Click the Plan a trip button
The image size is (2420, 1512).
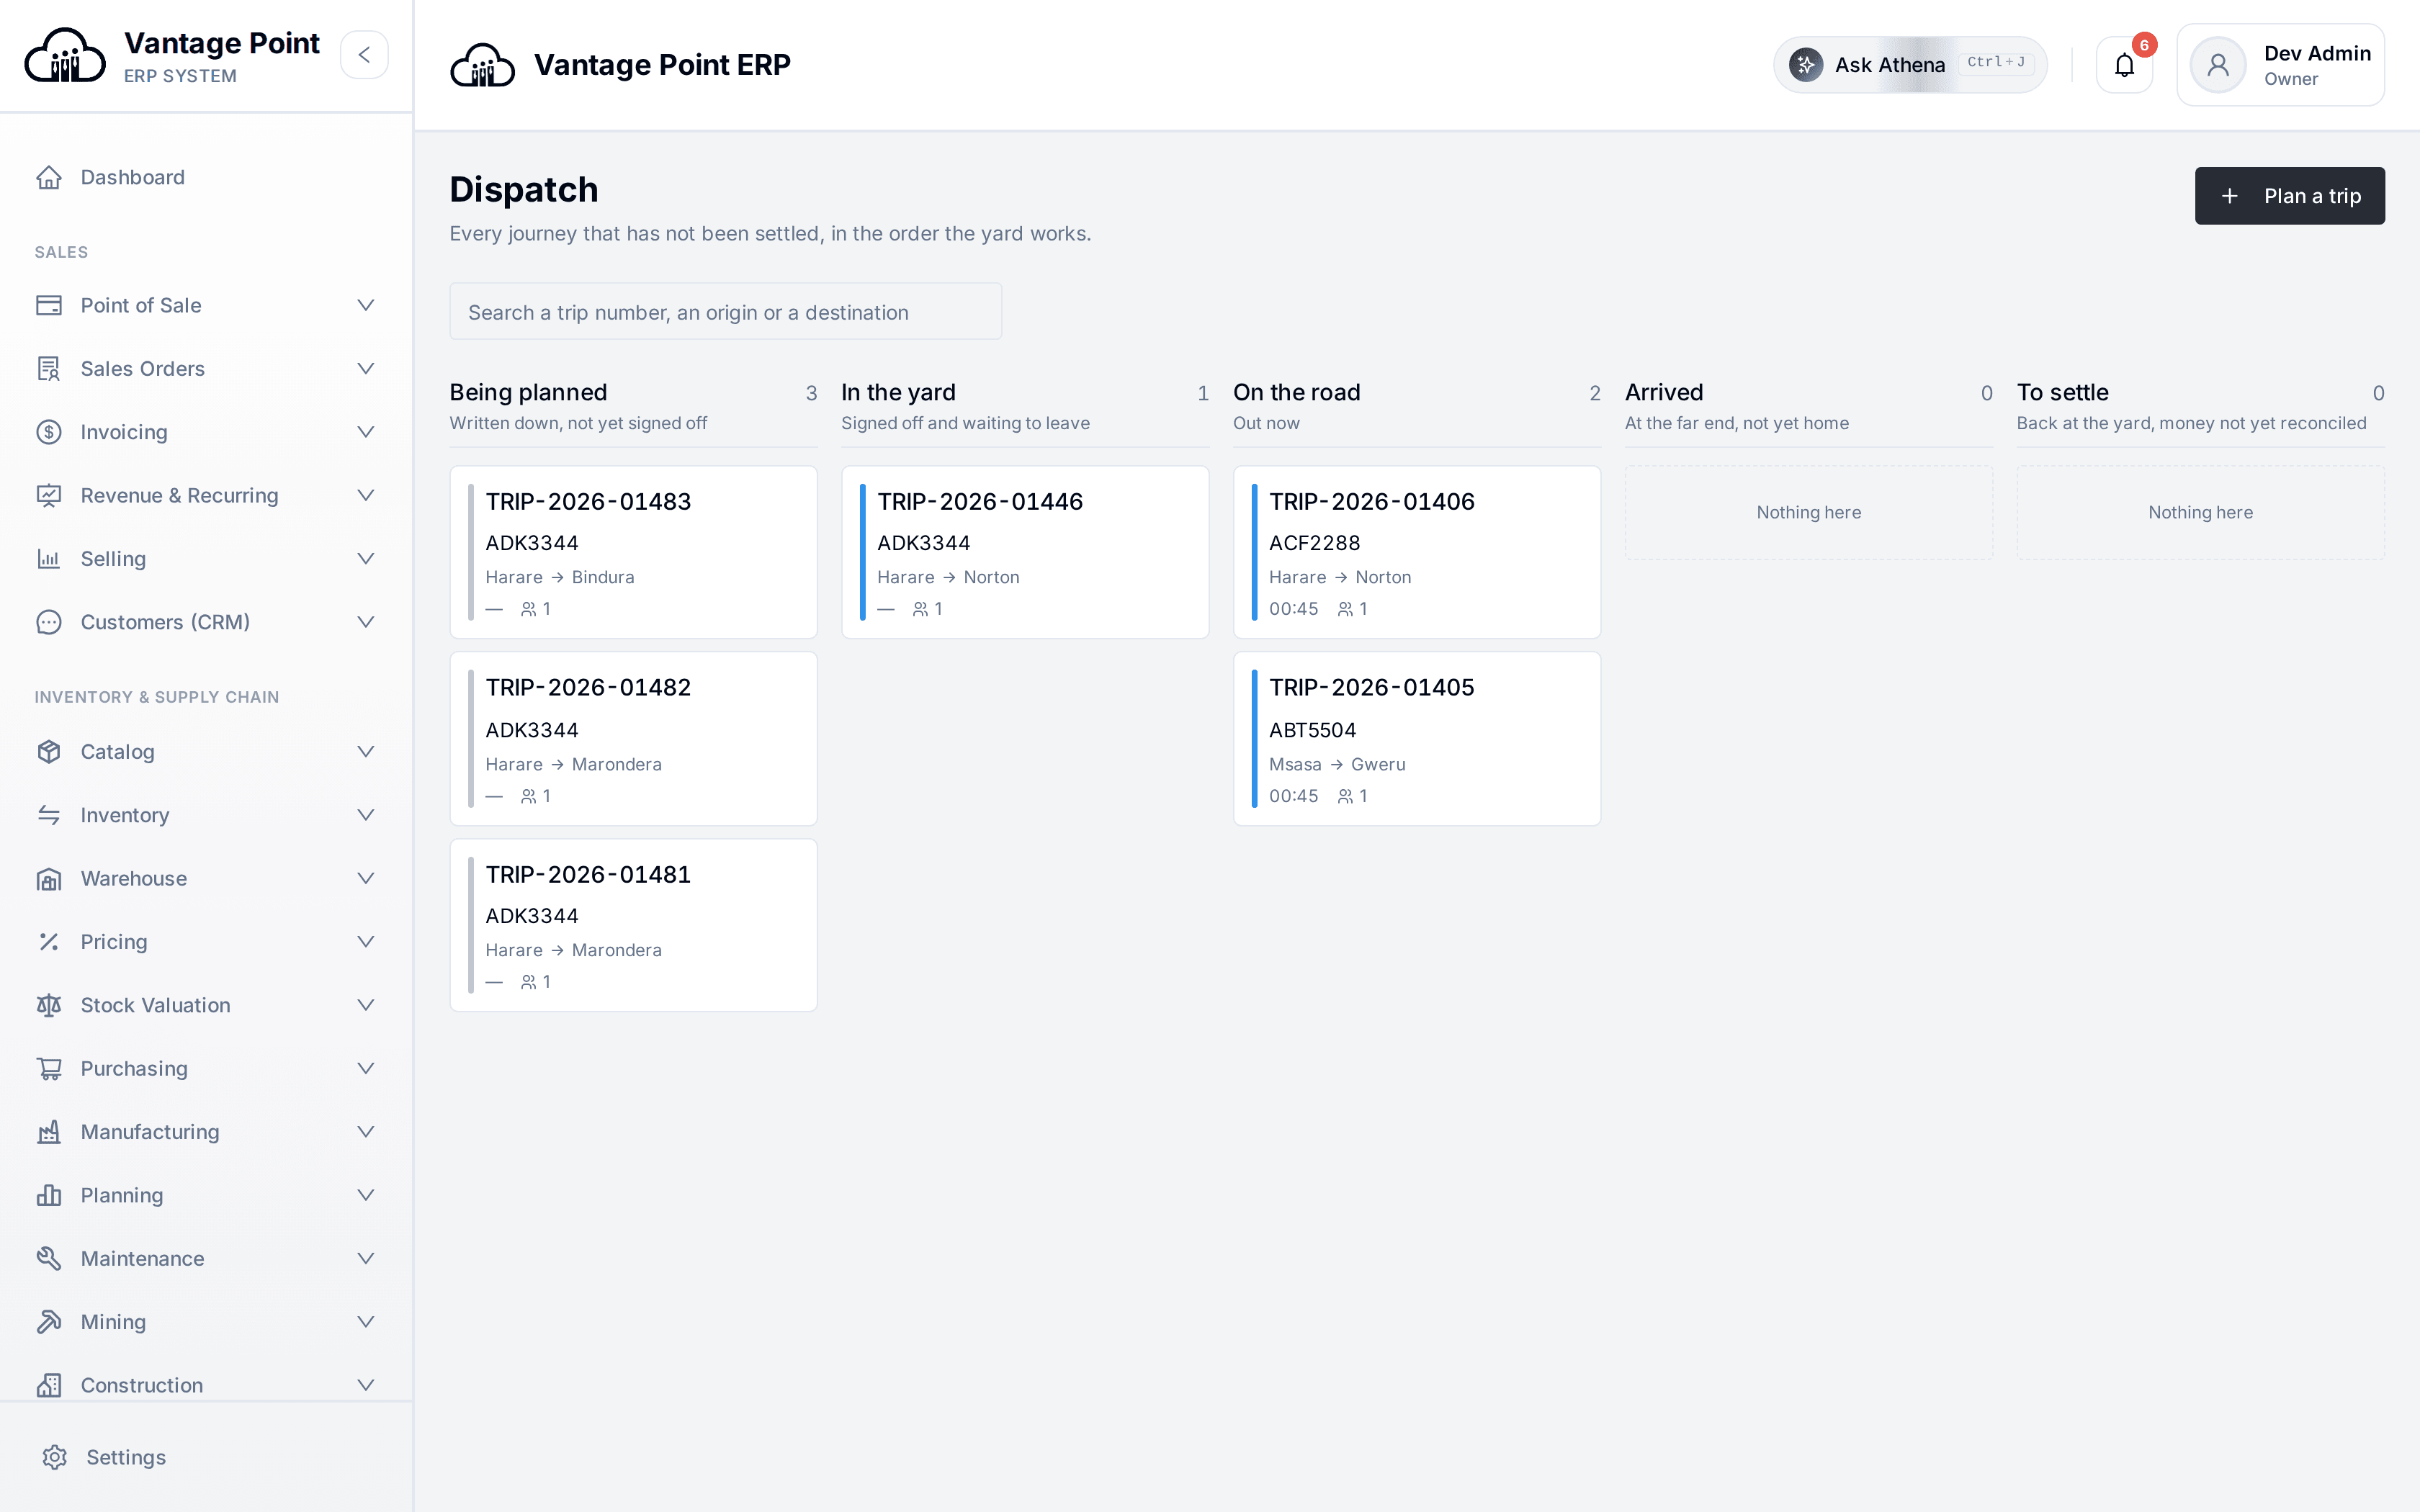pyautogui.click(x=2289, y=196)
